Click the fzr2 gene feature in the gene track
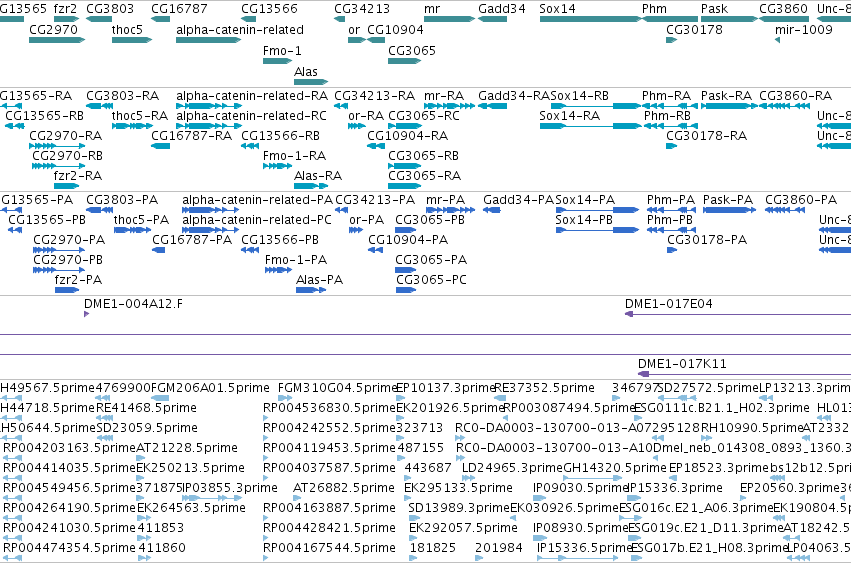The height and width of the screenshot is (563, 851). pyautogui.click(x=66, y=19)
